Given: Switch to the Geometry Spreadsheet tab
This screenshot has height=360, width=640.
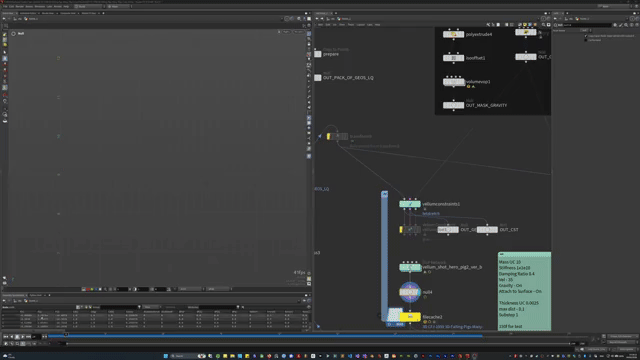Looking at the screenshot, I should (13, 295).
